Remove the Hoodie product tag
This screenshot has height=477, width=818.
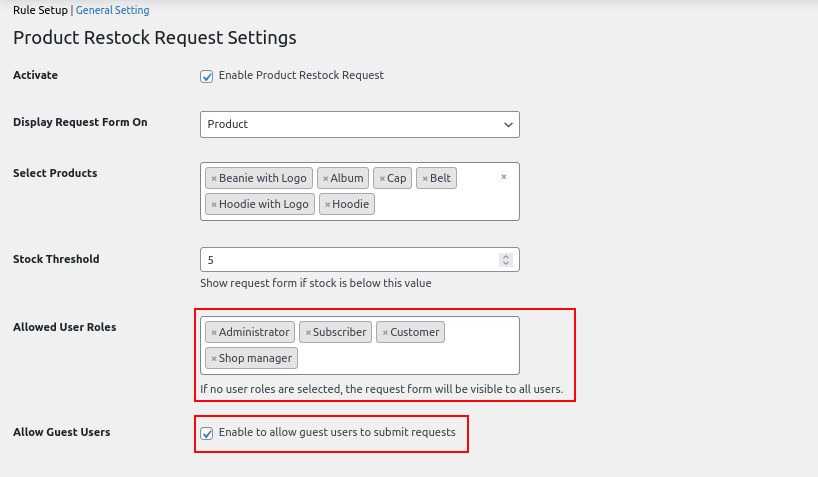[x=327, y=205]
